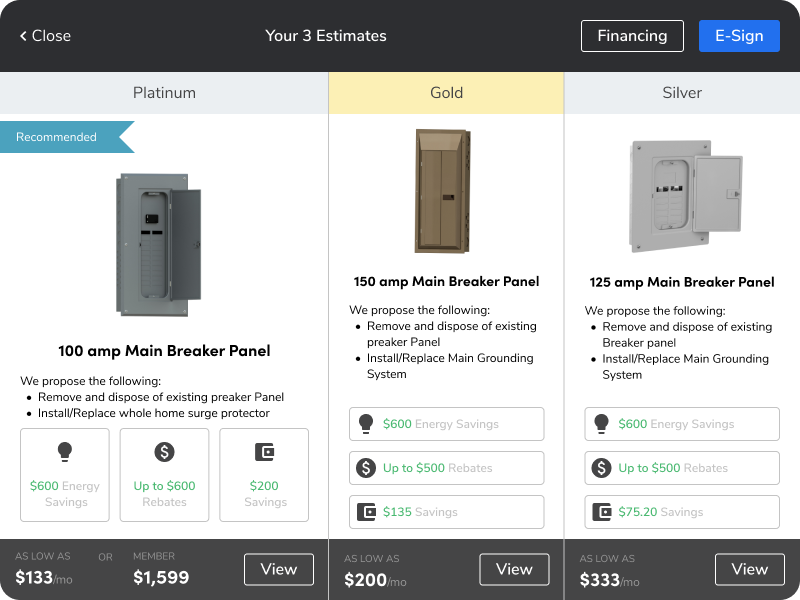View the Platinum estimate details
This screenshot has width=800, height=600.
point(278,569)
